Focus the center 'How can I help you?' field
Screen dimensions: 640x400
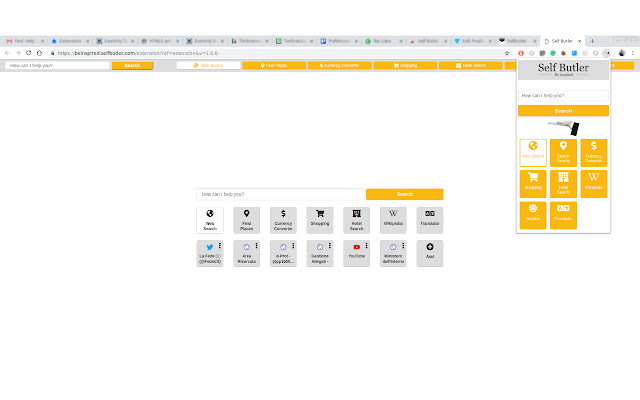click(280, 194)
